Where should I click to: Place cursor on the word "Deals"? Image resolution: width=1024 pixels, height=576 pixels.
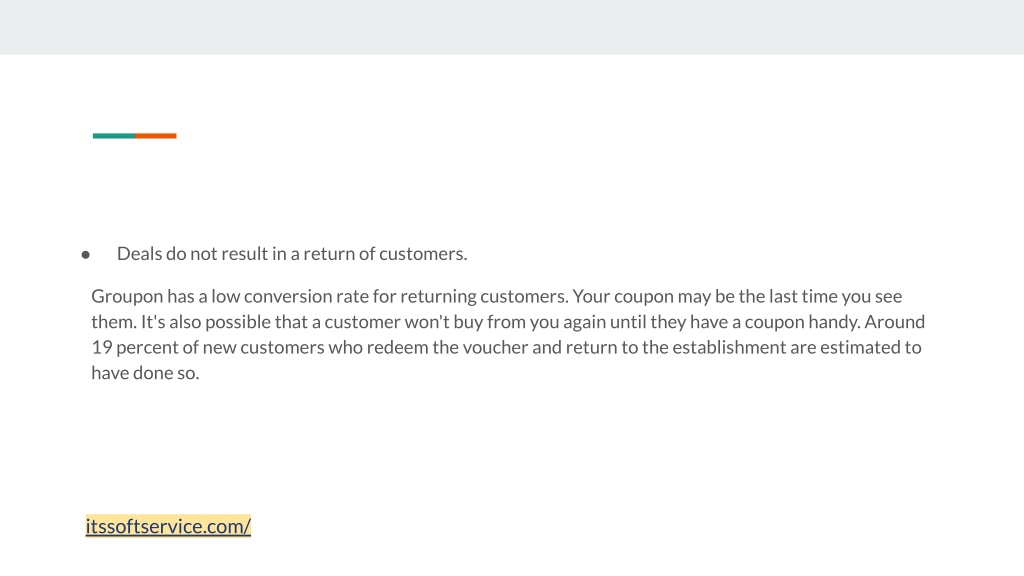click(139, 253)
